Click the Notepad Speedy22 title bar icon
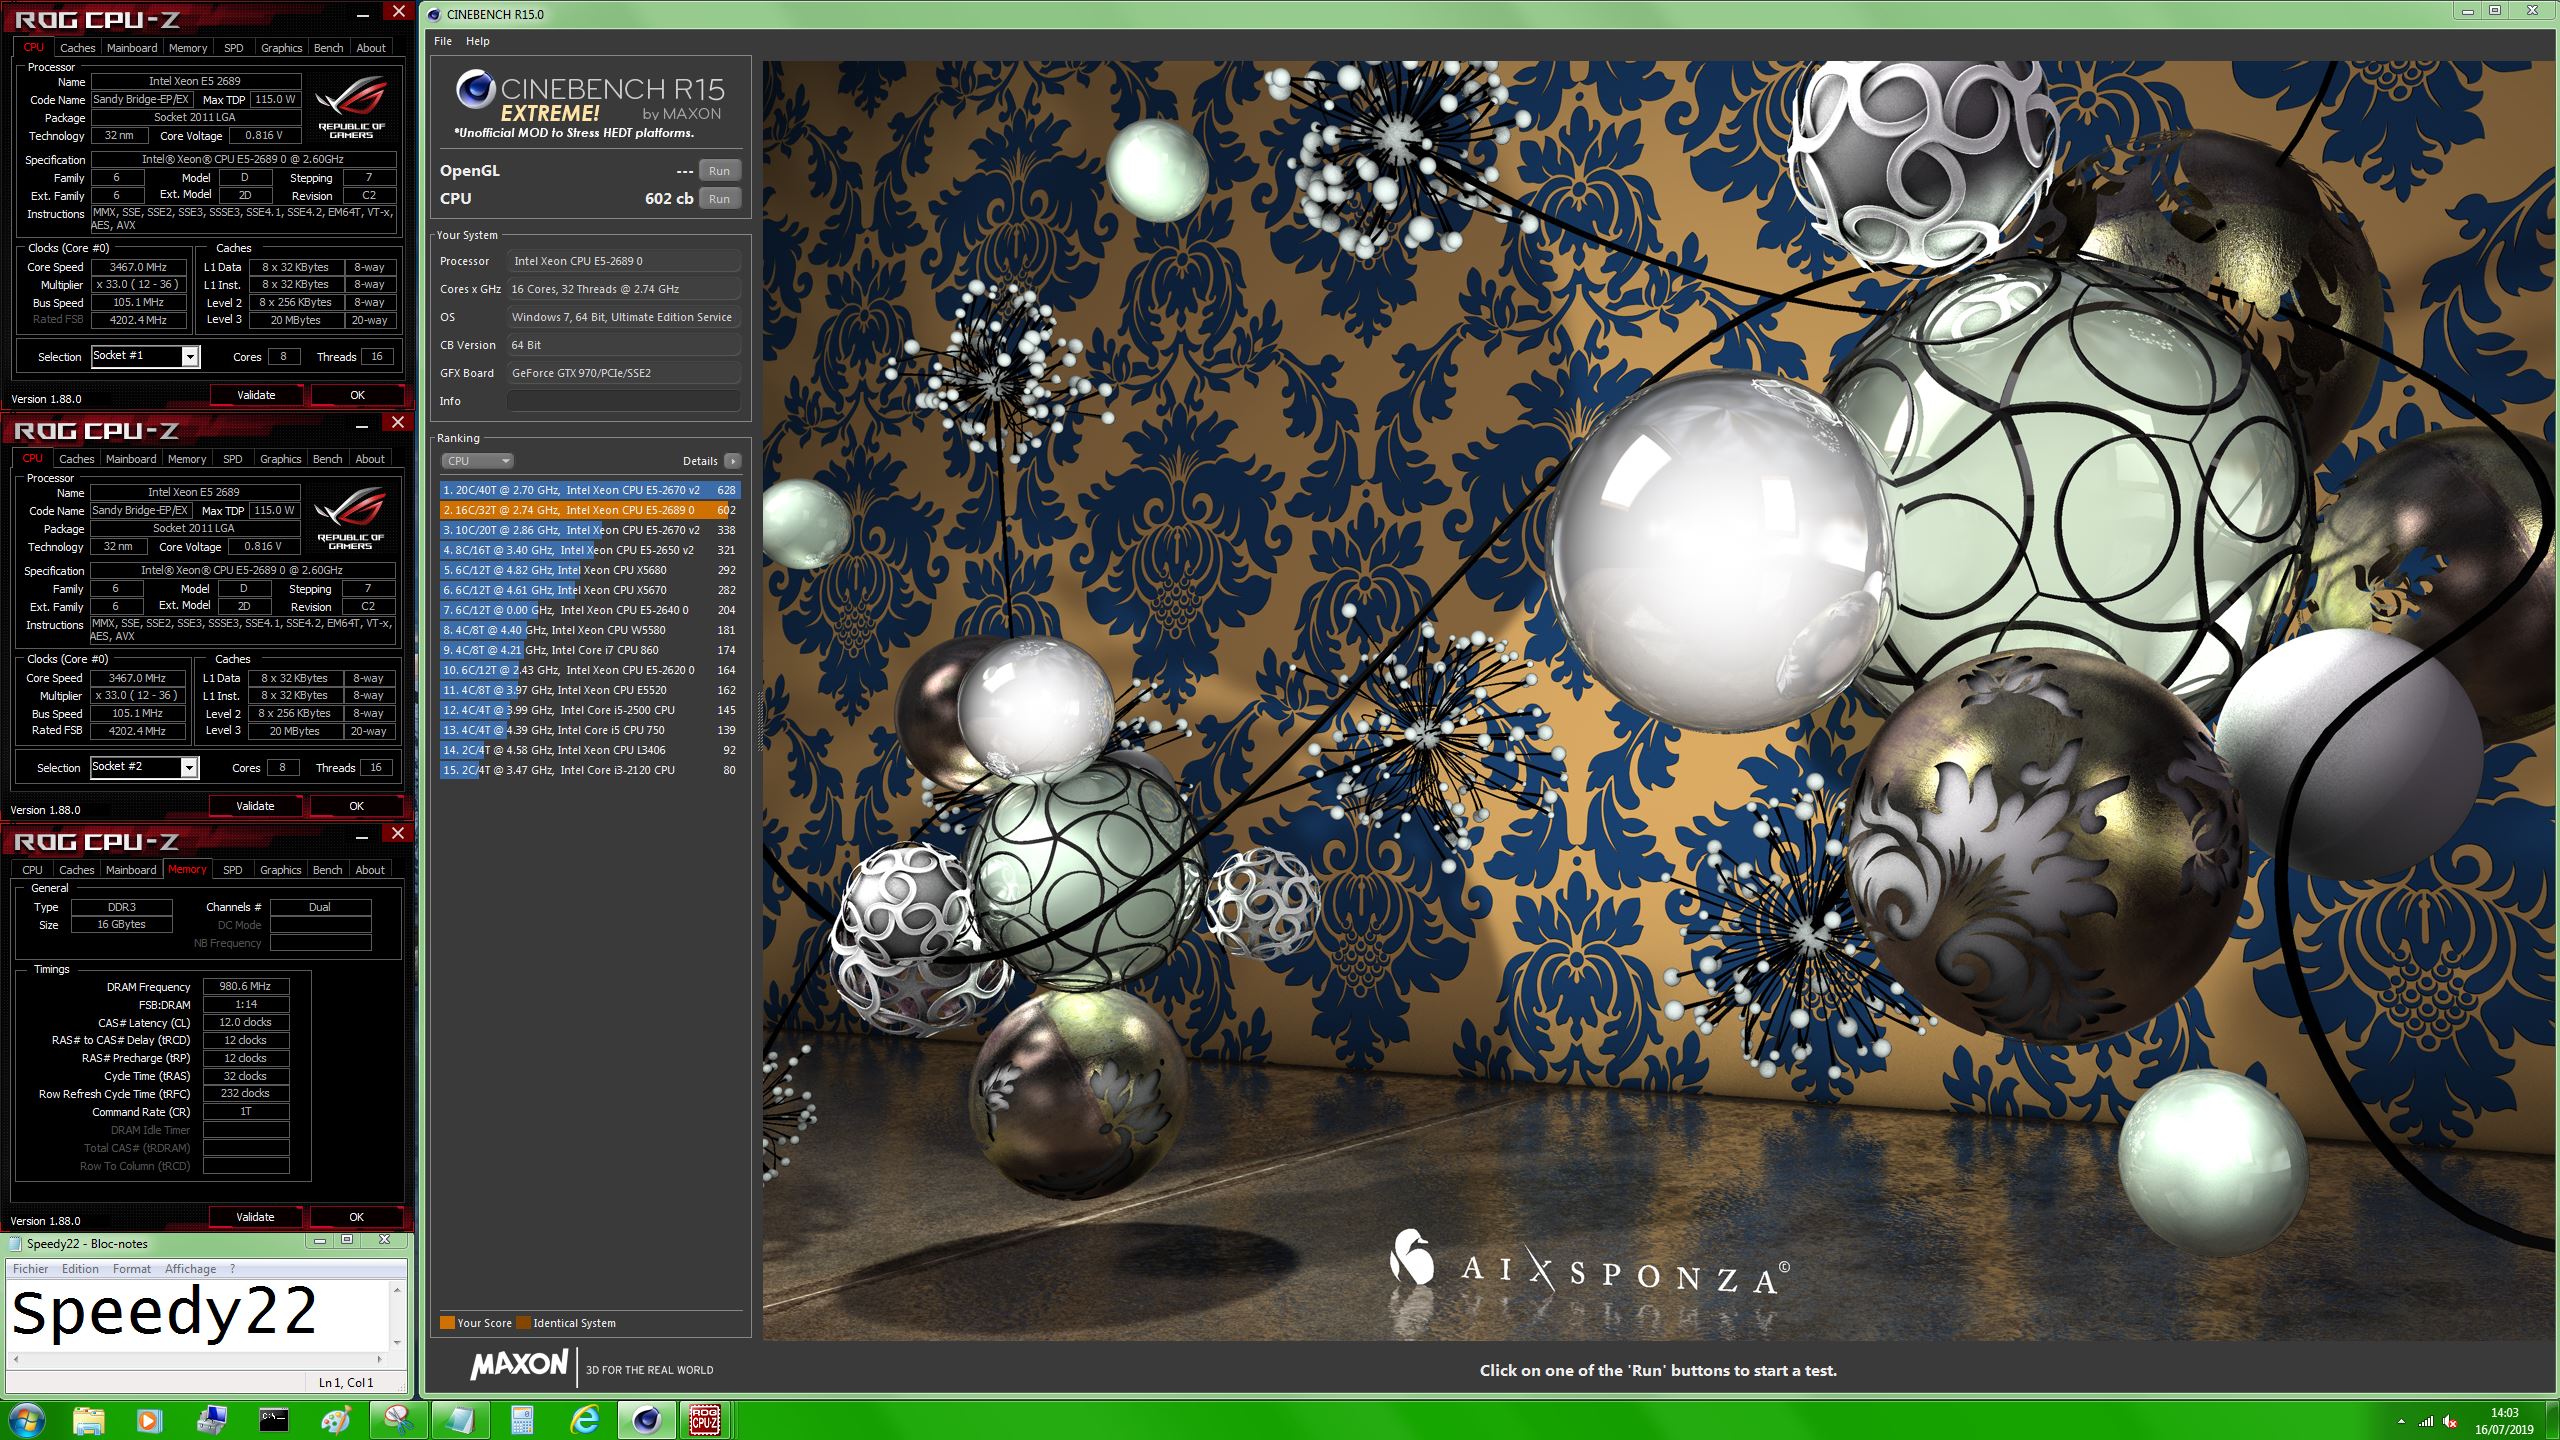This screenshot has width=2560, height=1440. 15,1244
